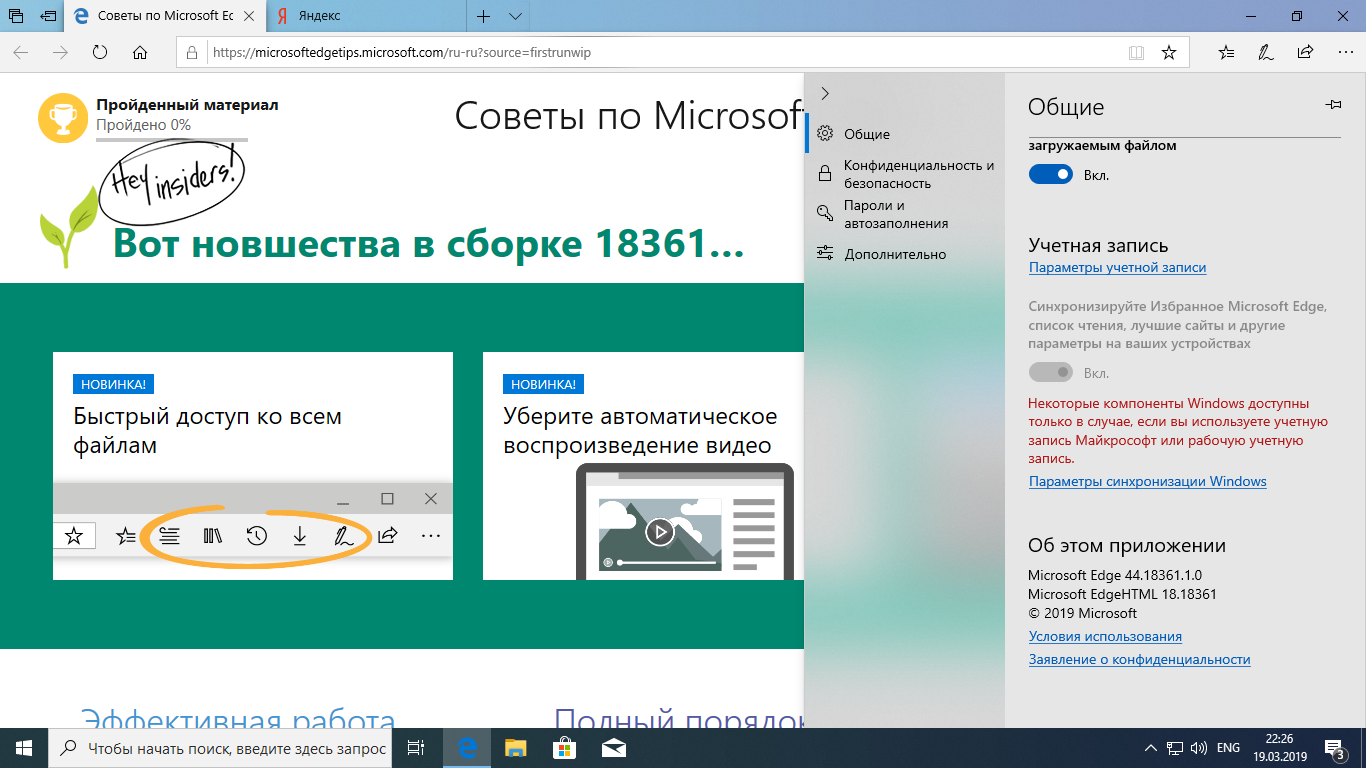This screenshot has width=1366, height=768.
Task: Click the address bar URL
Action: click(402, 52)
